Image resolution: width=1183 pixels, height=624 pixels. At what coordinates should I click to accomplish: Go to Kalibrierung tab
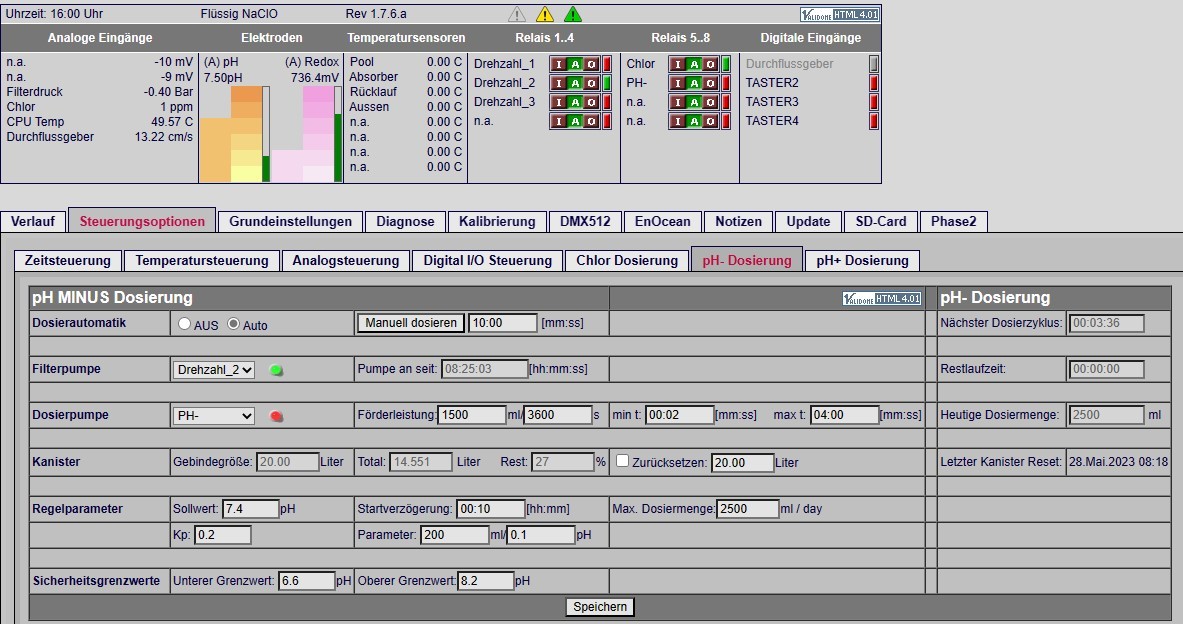pos(497,221)
